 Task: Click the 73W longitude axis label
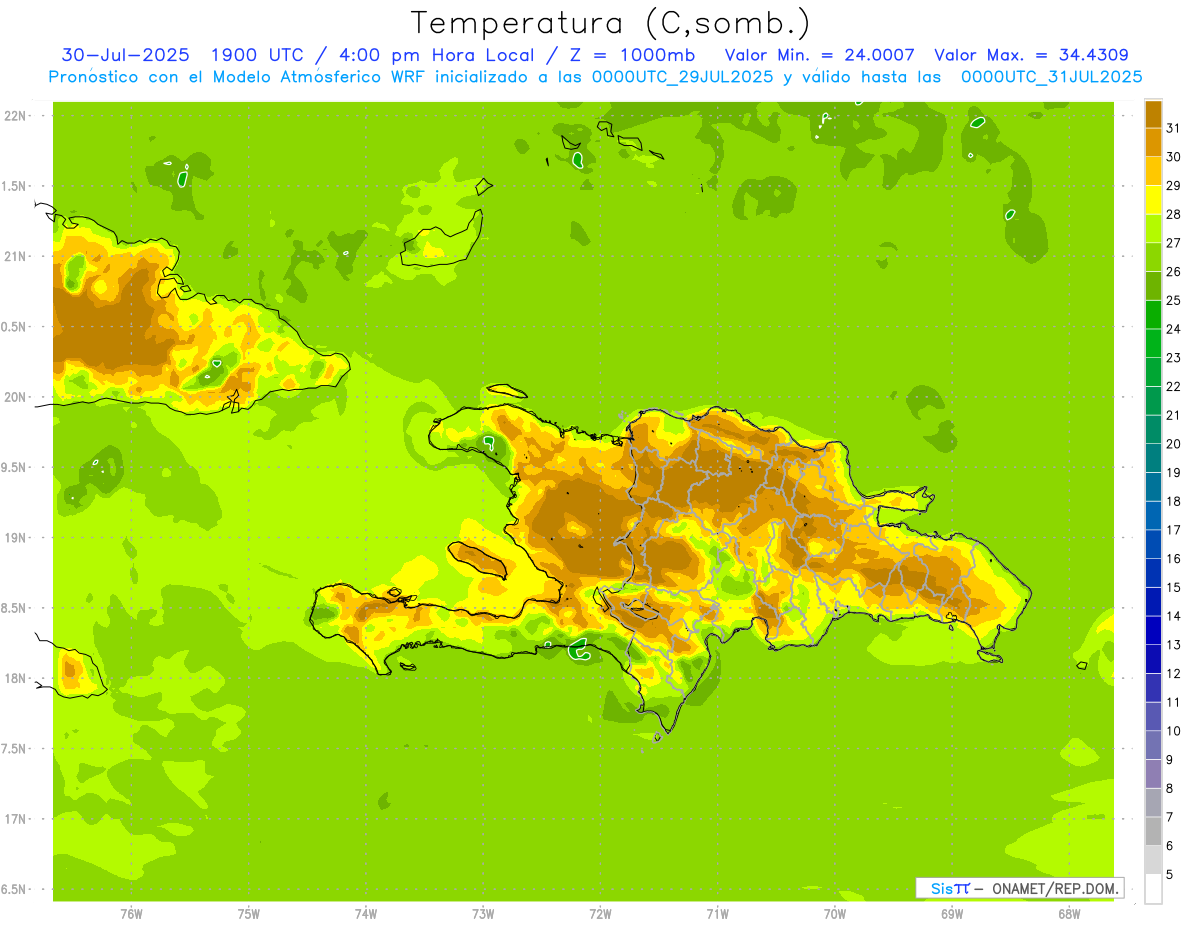pyautogui.click(x=483, y=915)
